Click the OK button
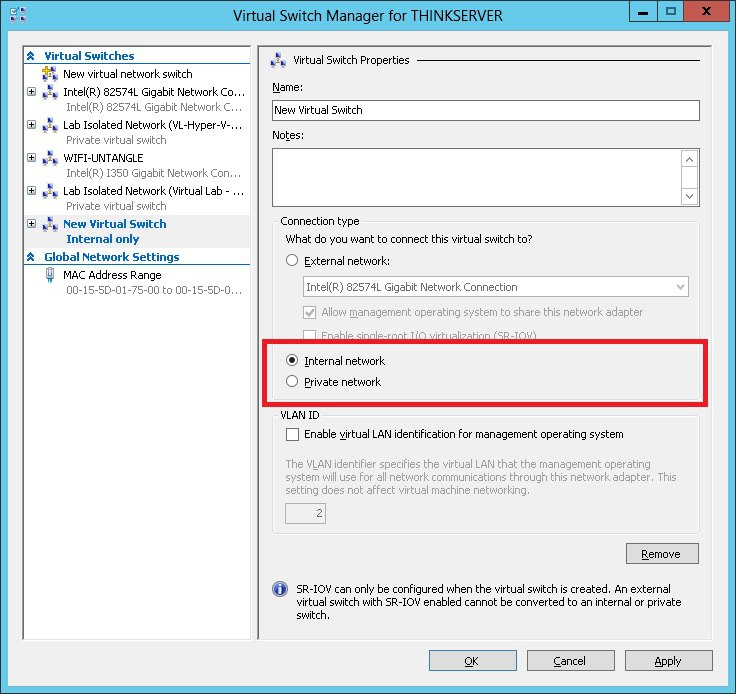Image resolution: width=736 pixels, height=694 pixels. [473, 661]
